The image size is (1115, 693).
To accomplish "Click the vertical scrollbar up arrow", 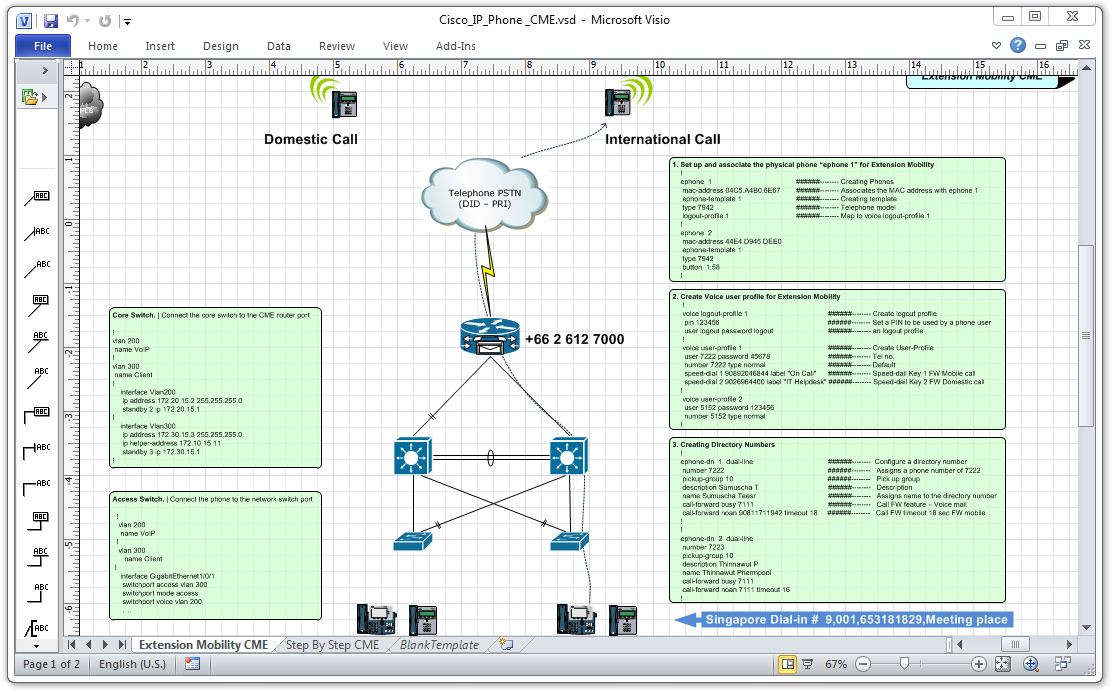I will pyautogui.click(x=1086, y=68).
